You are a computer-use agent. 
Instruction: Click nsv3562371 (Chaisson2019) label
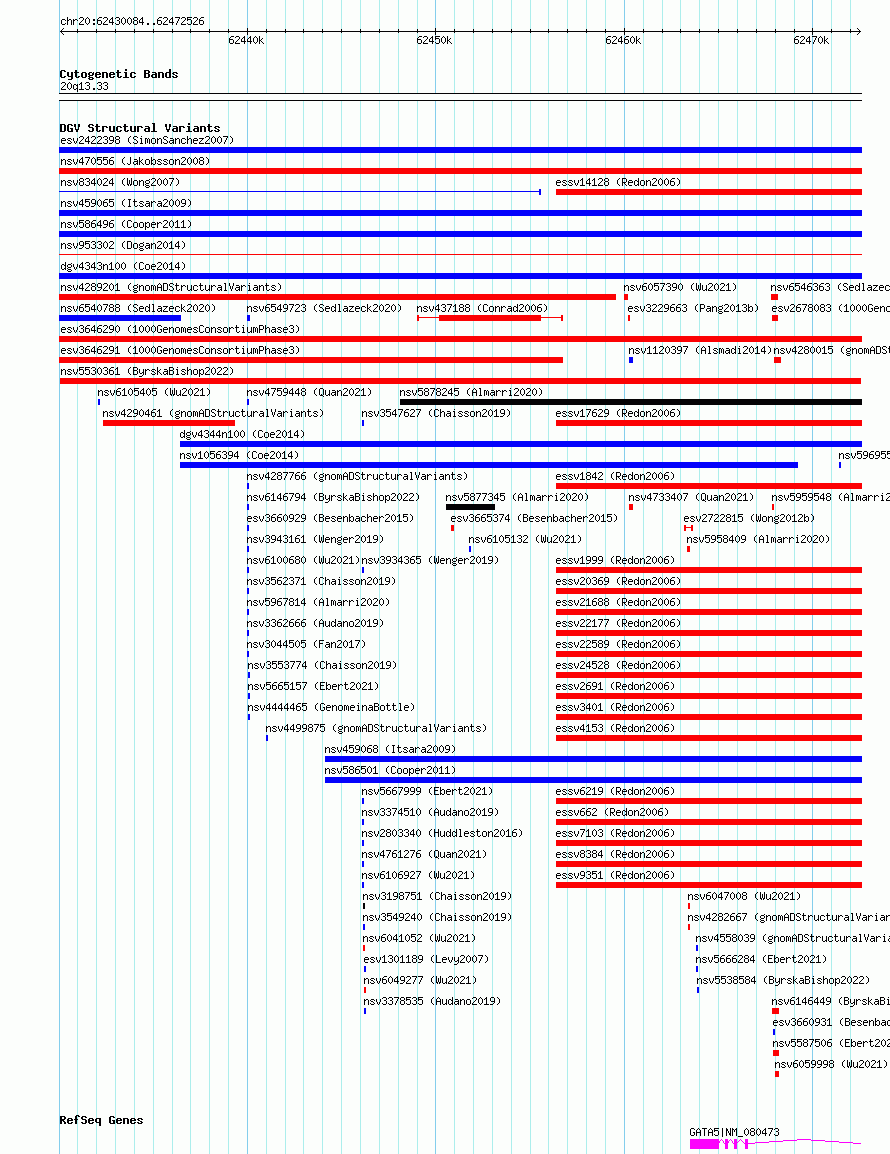tap(321, 581)
